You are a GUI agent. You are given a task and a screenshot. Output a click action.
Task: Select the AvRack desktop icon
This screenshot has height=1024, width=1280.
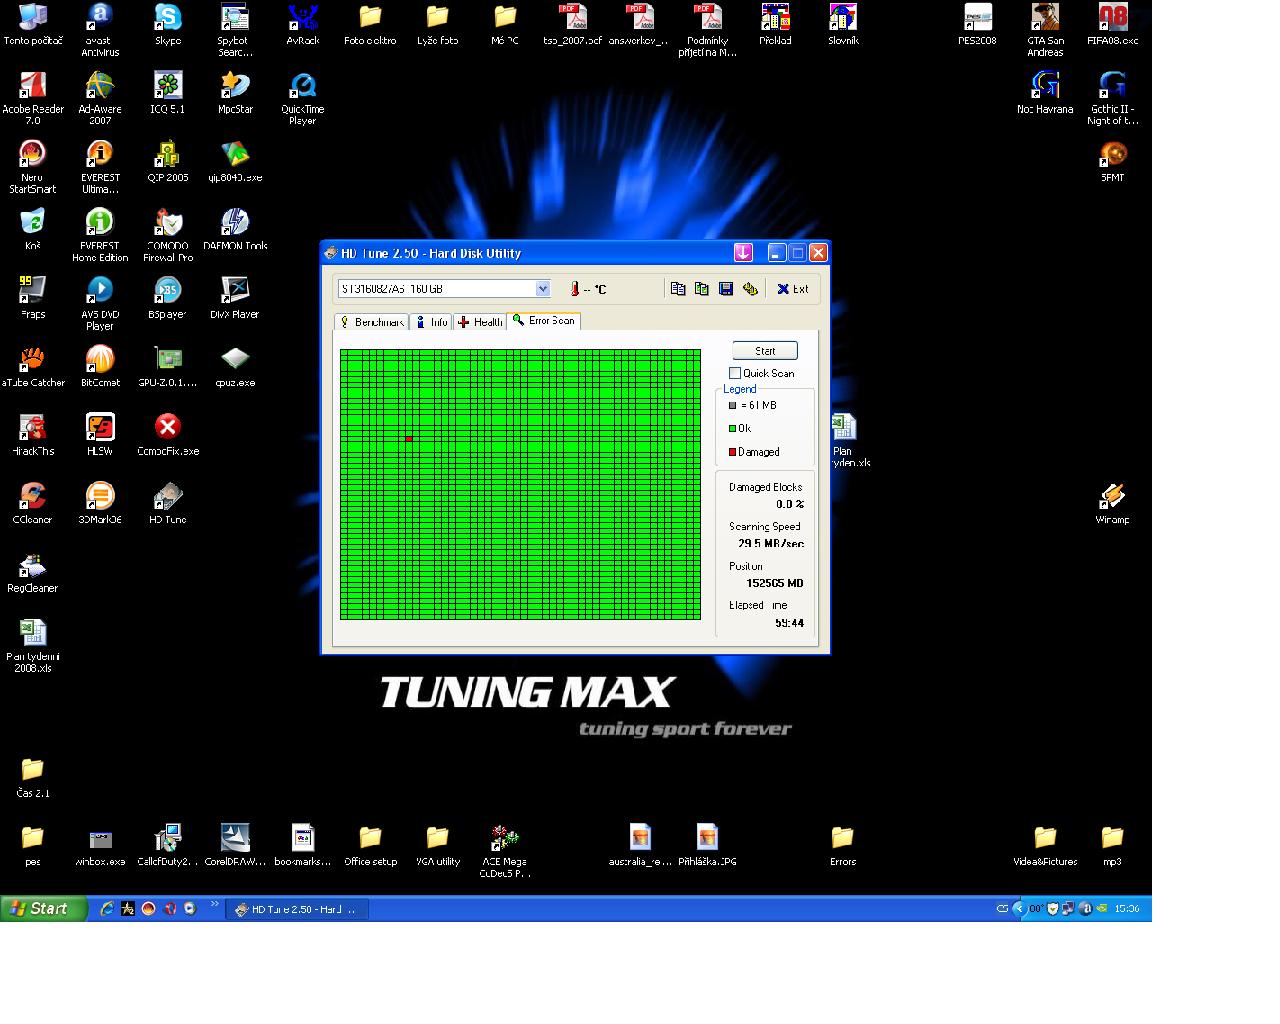coord(303,25)
